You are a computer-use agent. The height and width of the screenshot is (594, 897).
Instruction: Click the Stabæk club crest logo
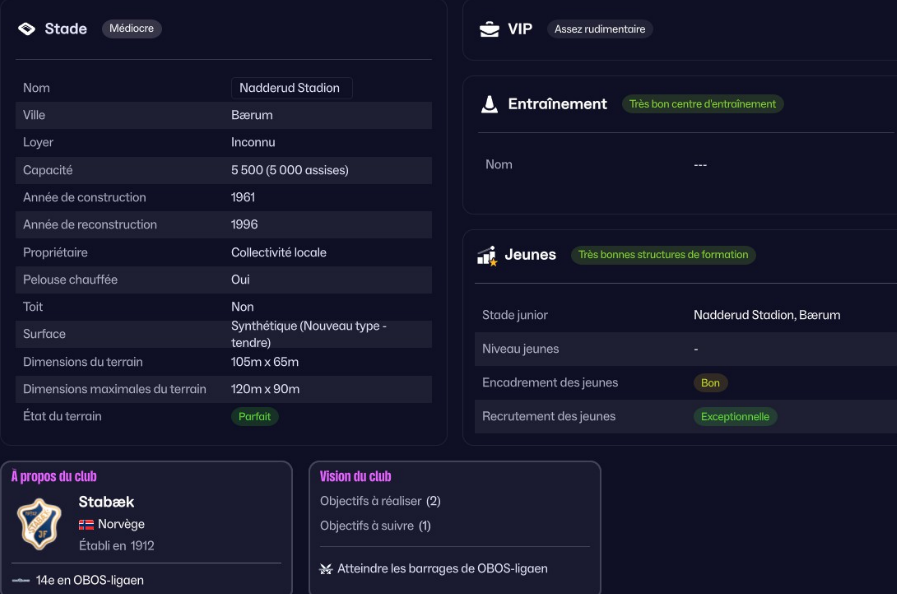[39, 522]
